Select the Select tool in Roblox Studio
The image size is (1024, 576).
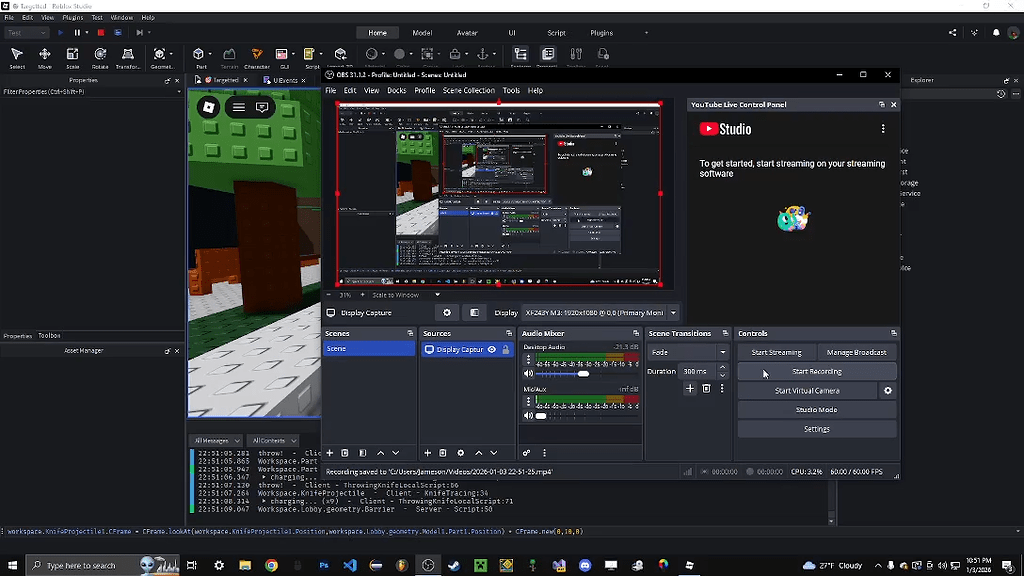click(17, 57)
